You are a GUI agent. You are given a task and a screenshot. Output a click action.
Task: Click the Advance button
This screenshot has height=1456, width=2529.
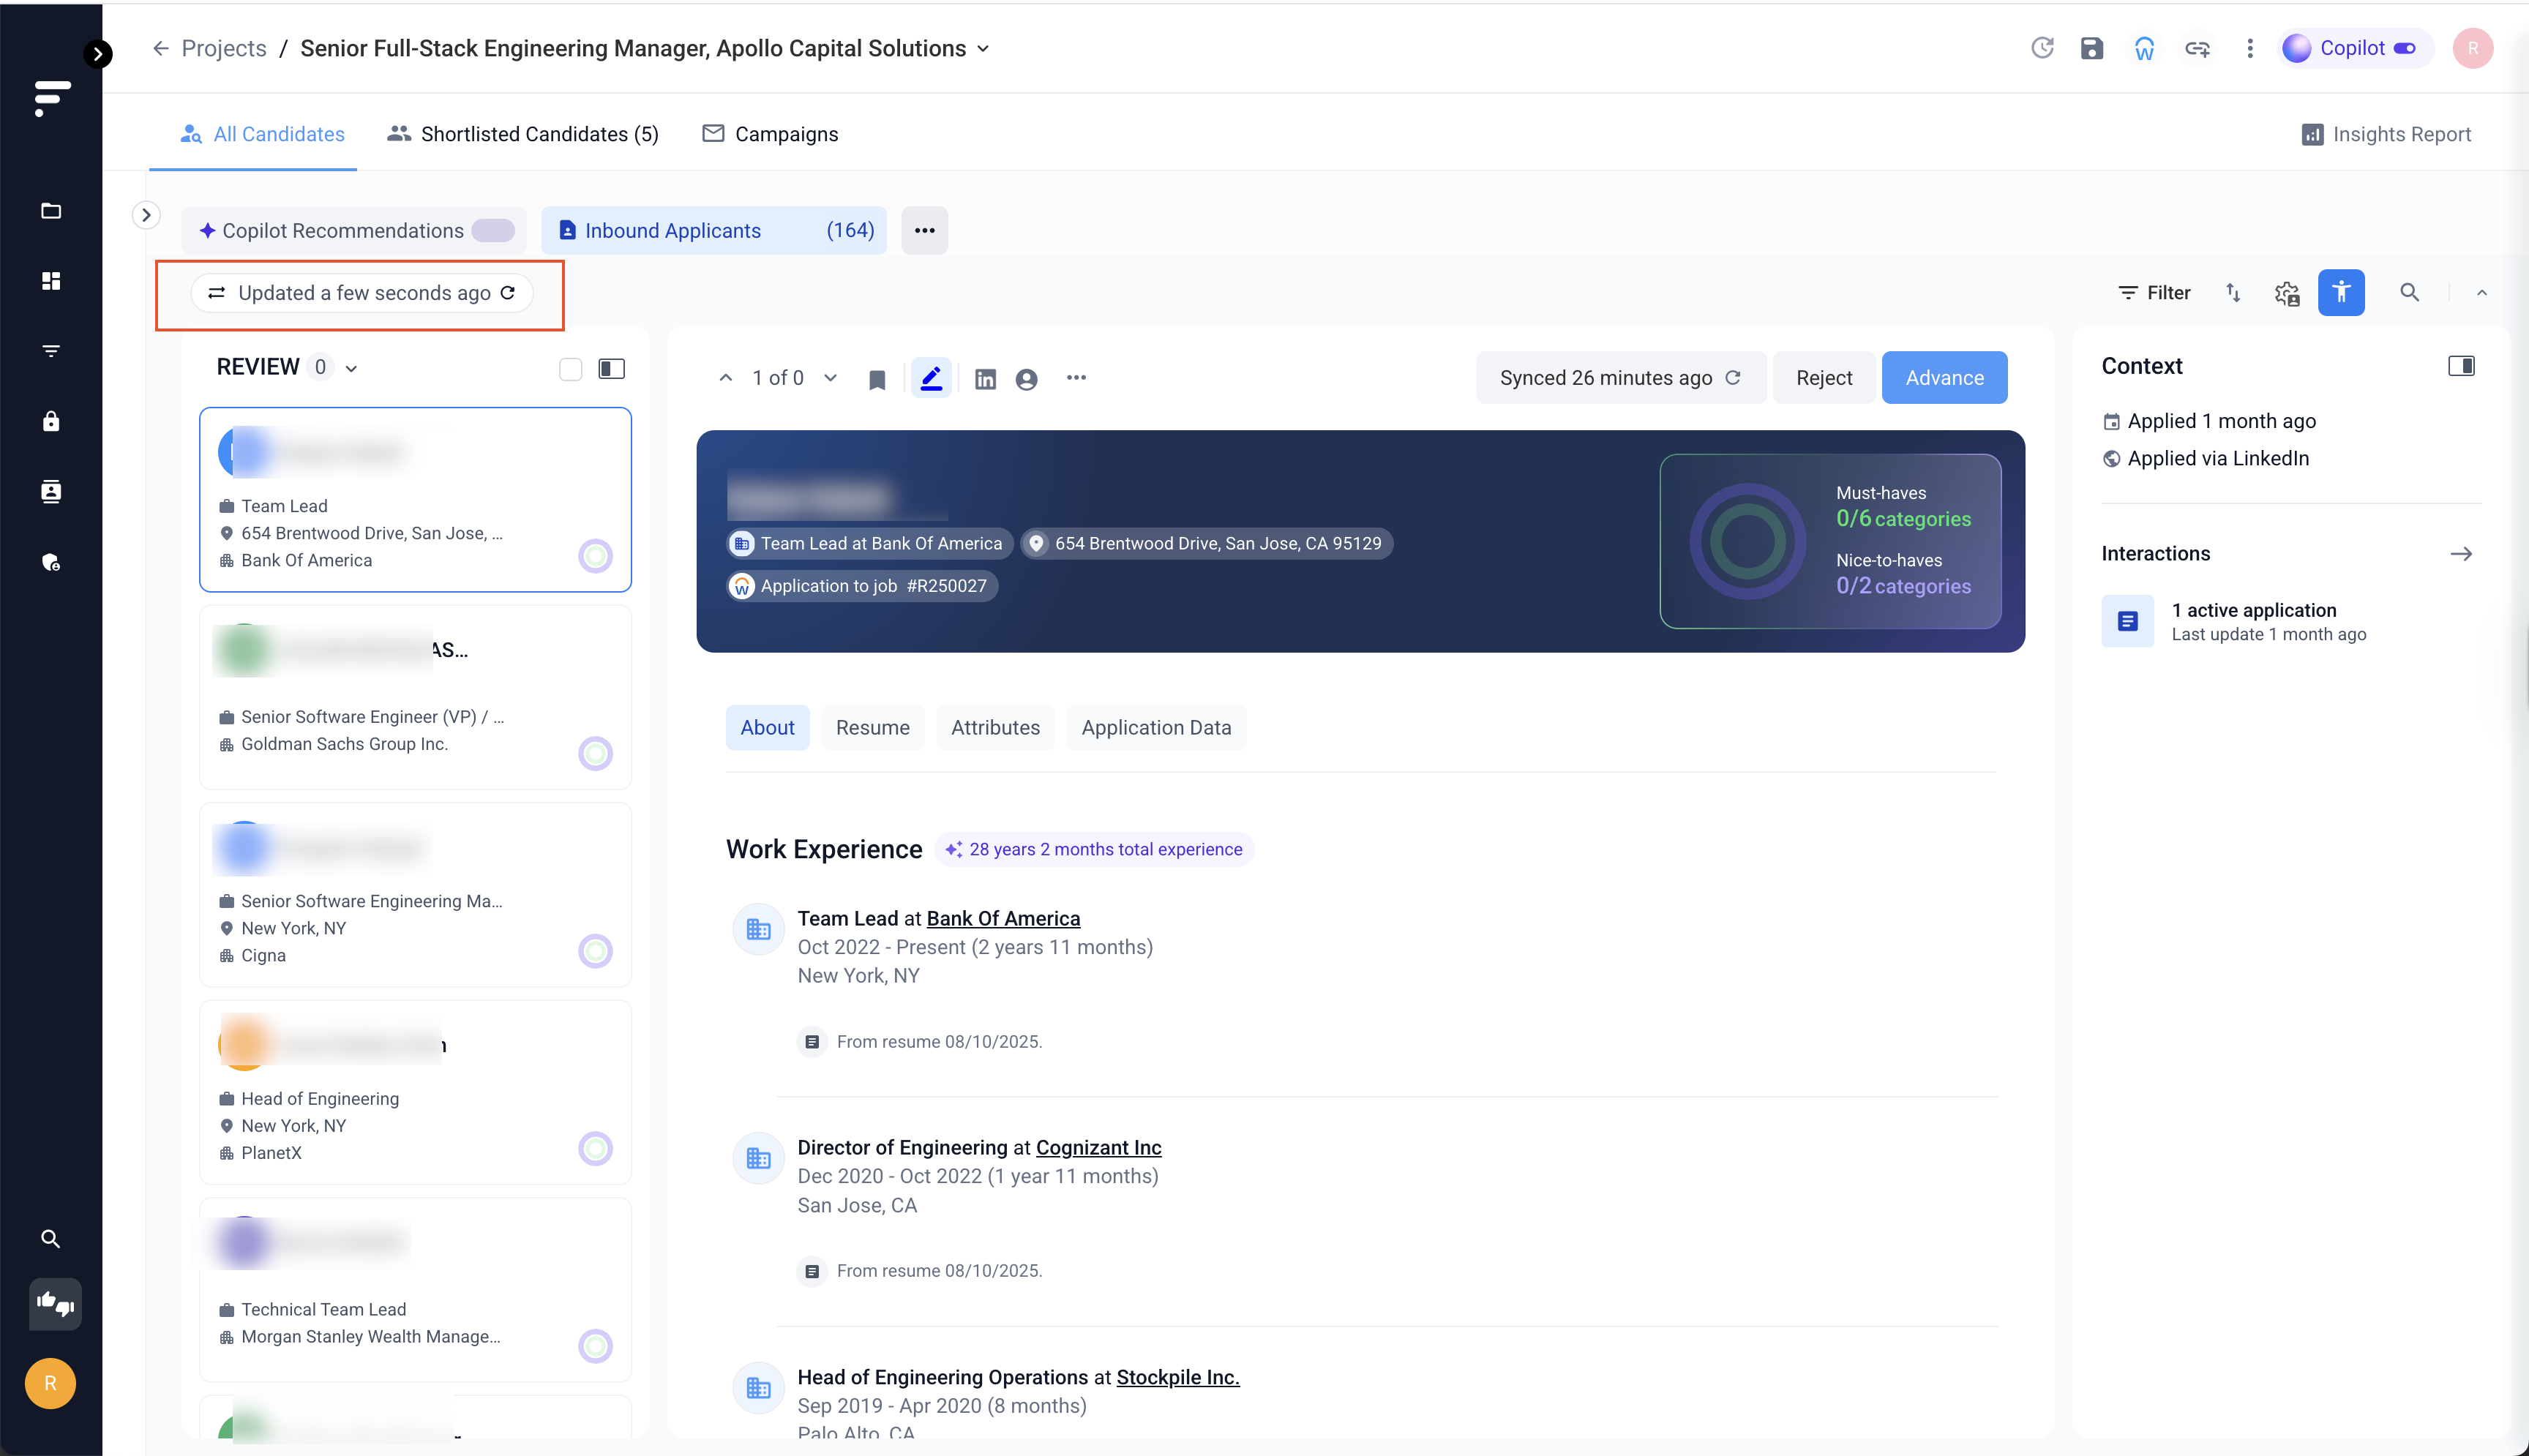pos(1944,378)
